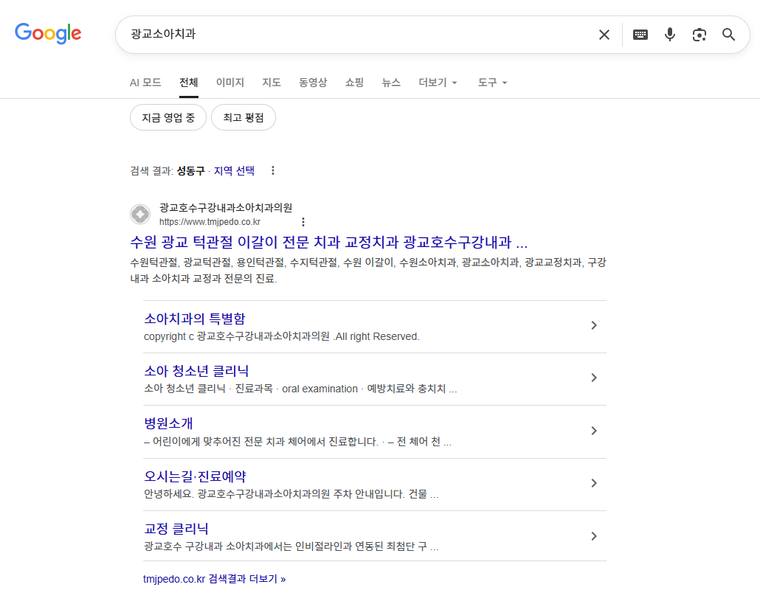The image size is (760, 604).
Task: Switch to AI 모드 tab
Action: click(145, 82)
